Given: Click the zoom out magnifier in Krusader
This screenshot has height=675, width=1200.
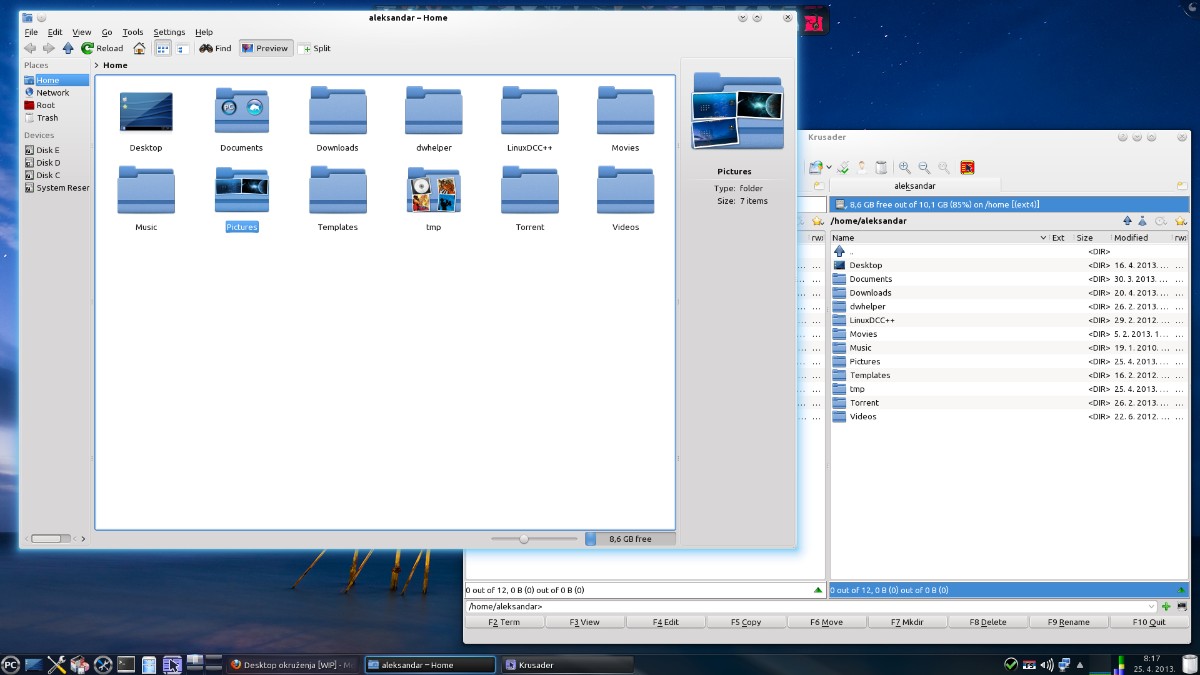Looking at the screenshot, I should [923, 168].
